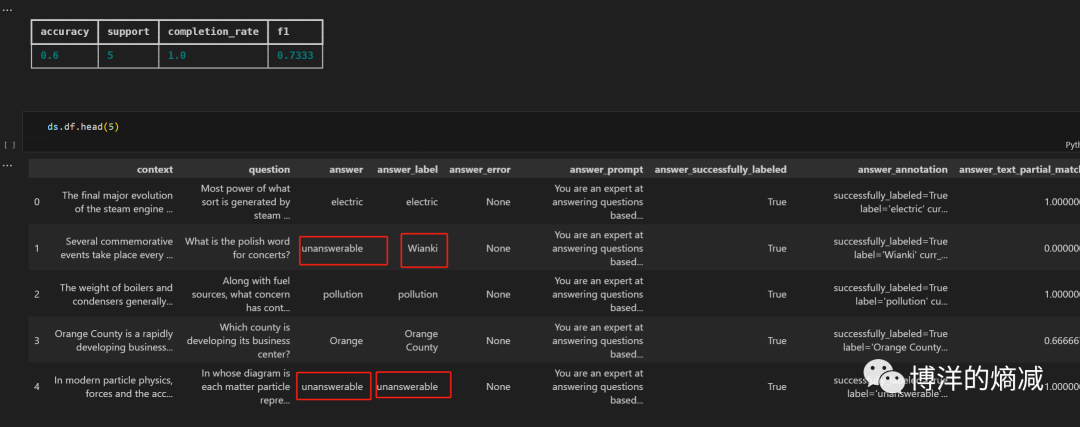
Task: Click the answer cell 'Orange' in row 3
Action: tap(346, 340)
